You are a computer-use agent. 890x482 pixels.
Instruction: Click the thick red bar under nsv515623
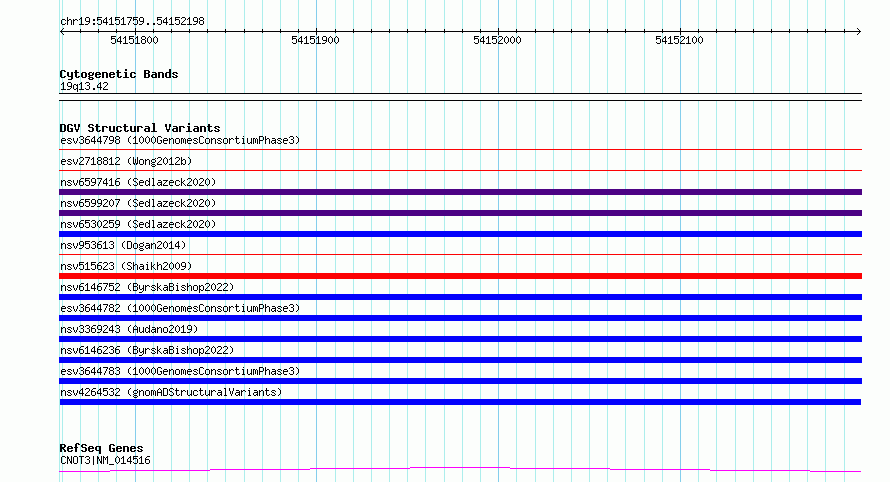(x=460, y=276)
